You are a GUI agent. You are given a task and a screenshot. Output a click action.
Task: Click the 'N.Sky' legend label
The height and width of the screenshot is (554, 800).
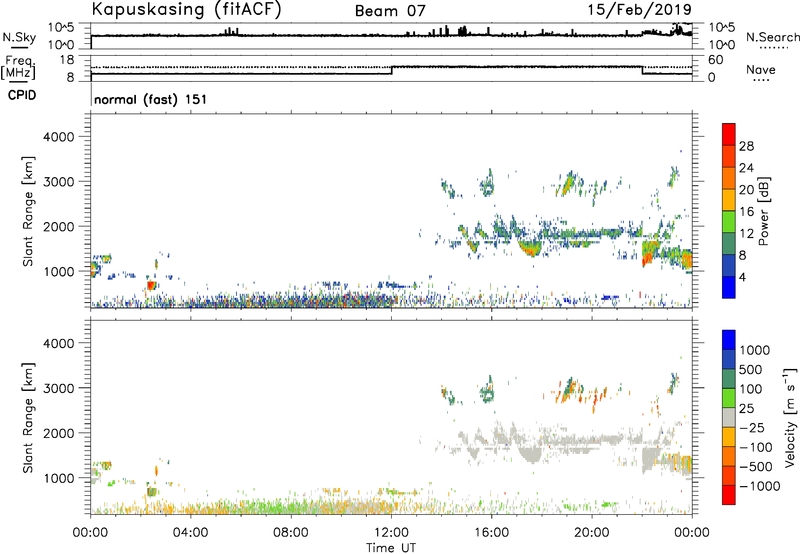(19, 37)
